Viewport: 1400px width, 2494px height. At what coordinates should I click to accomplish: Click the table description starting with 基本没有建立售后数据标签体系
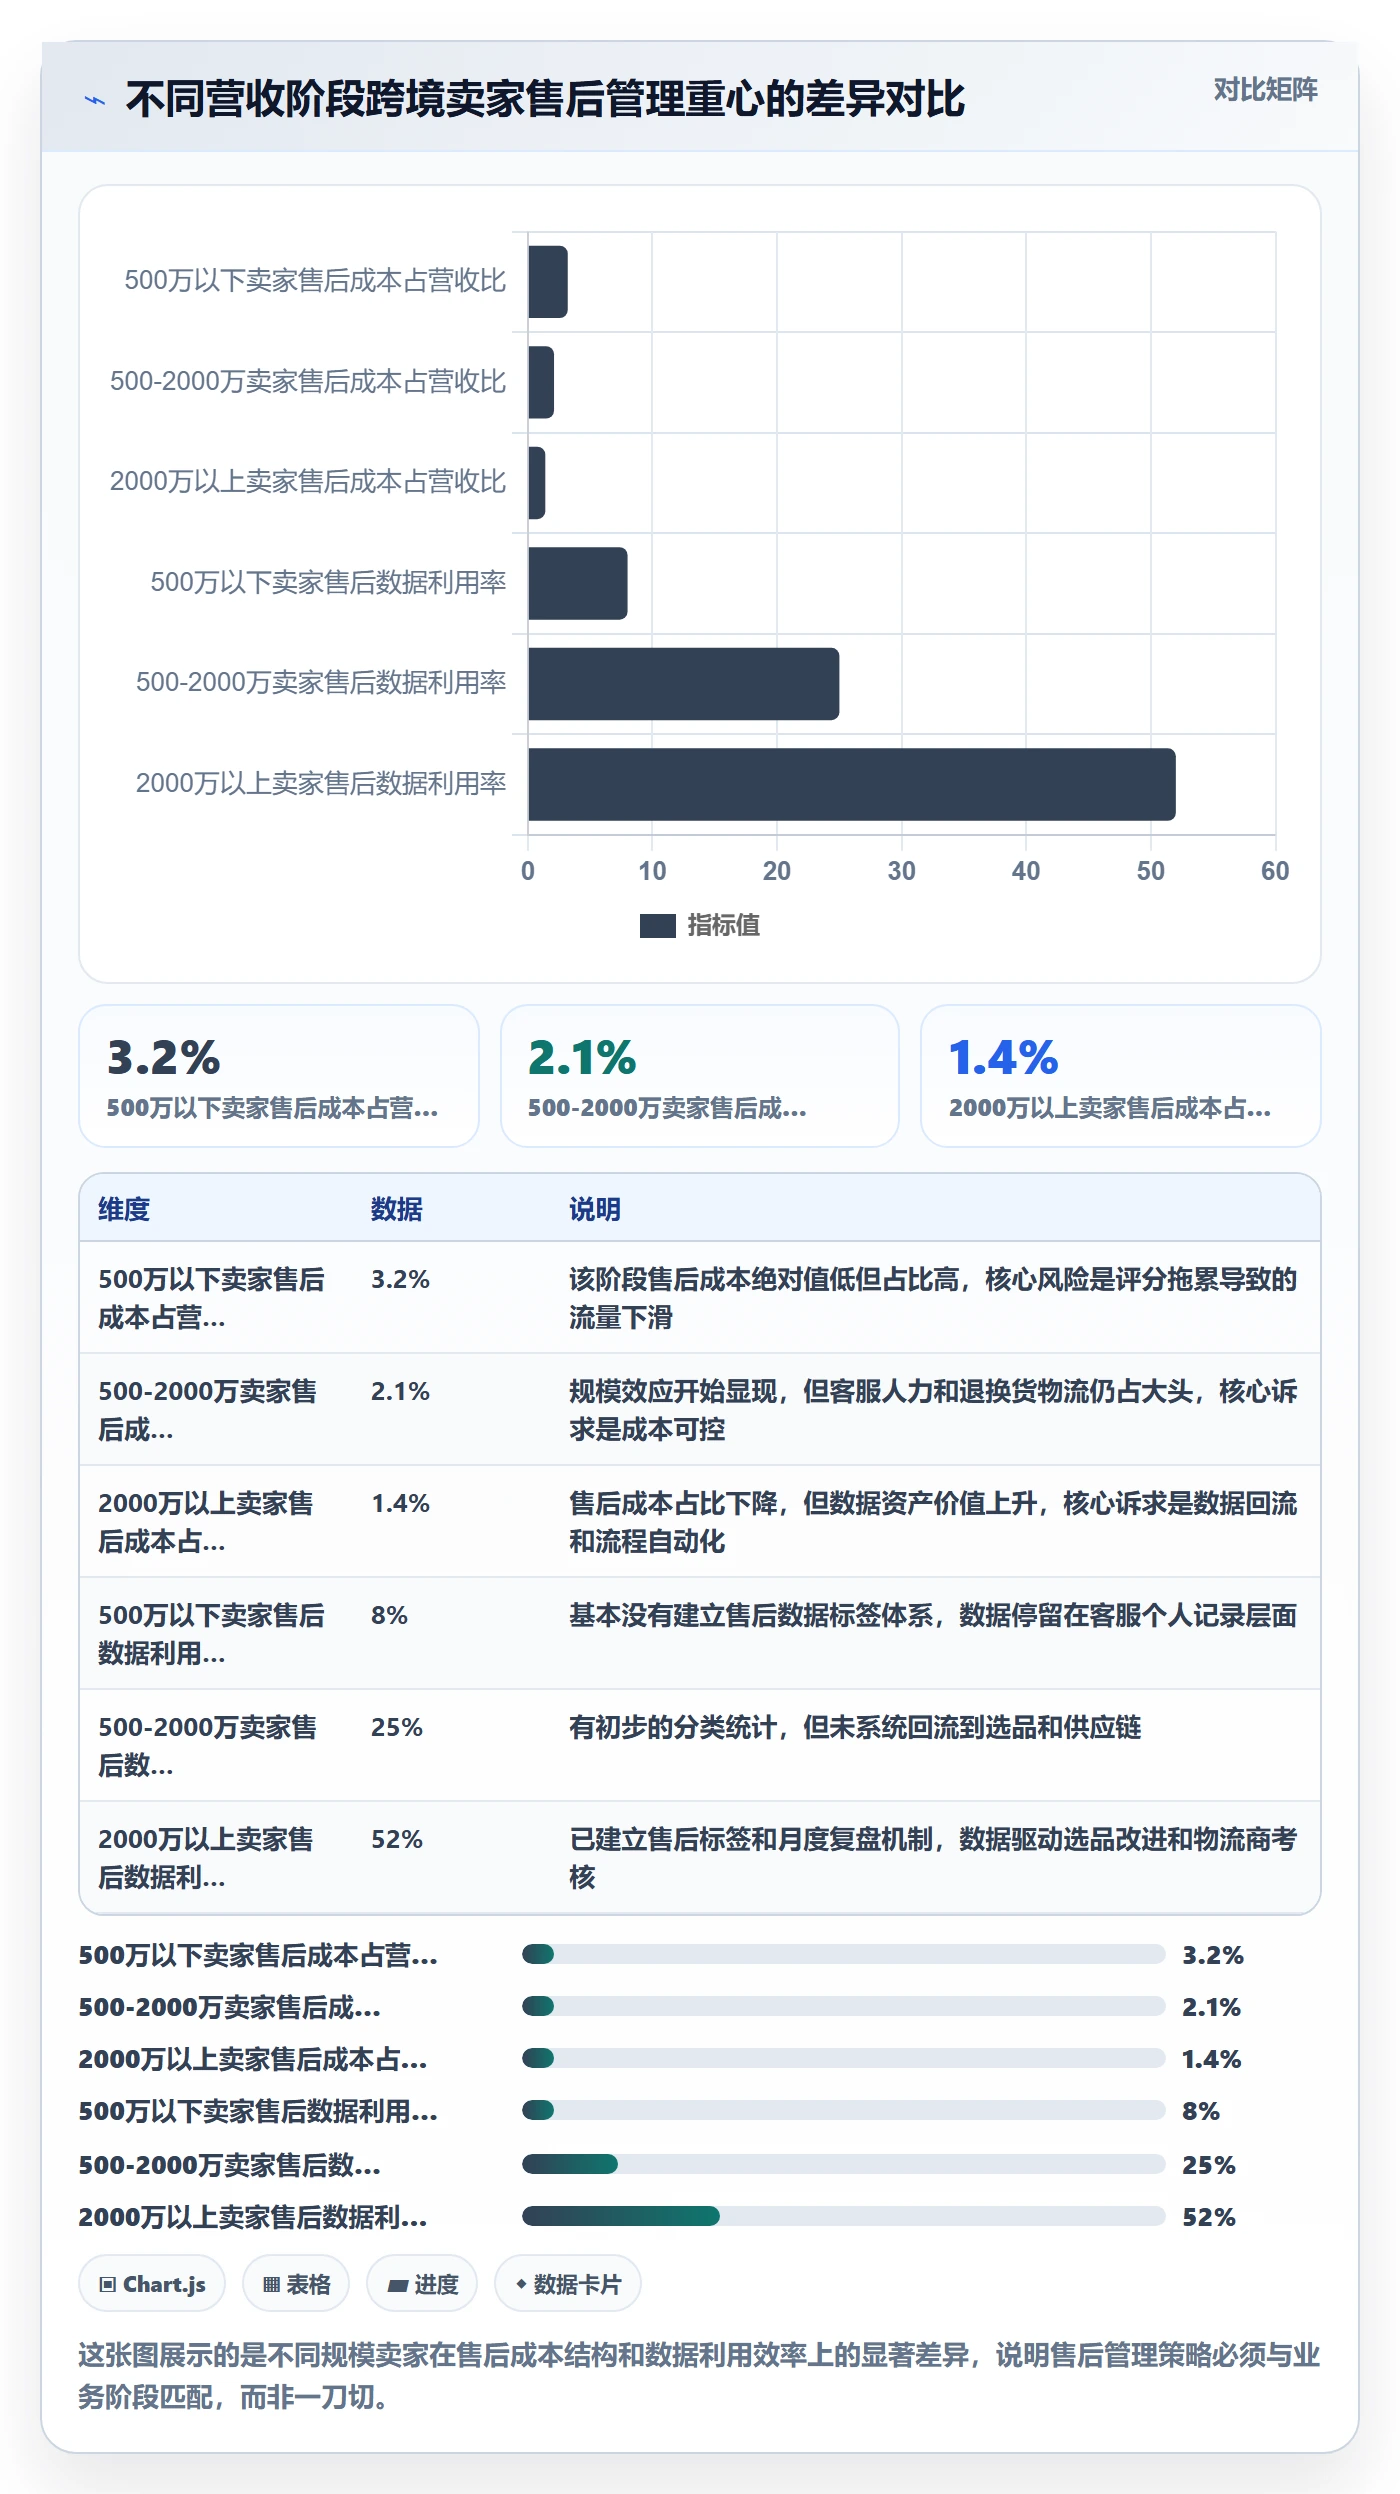click(933, 1615)
